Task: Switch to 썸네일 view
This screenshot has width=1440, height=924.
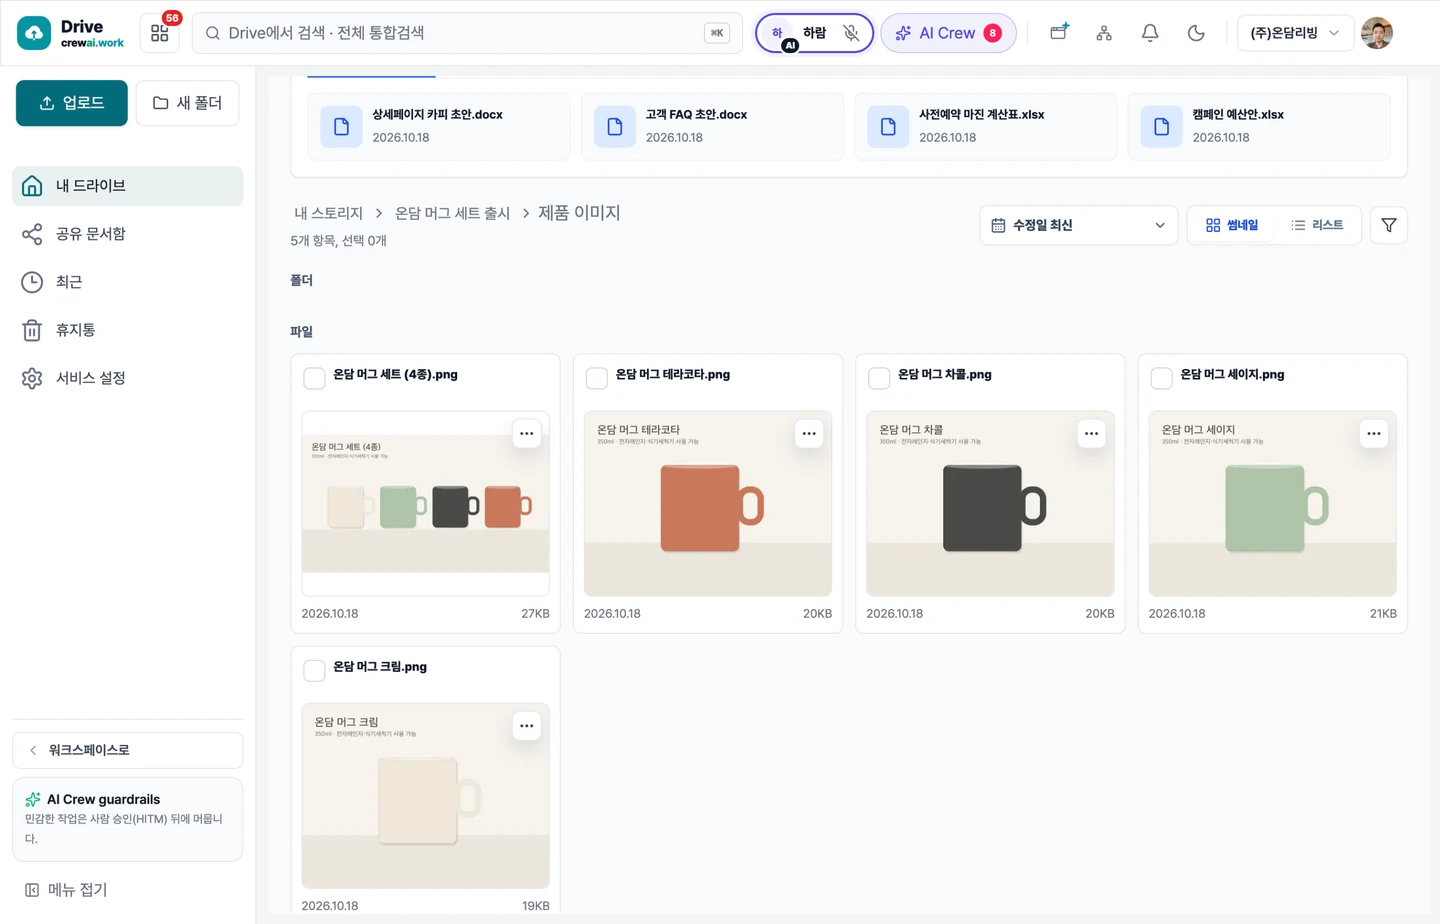Action: pyautogui.click(x=1232, y=225)
